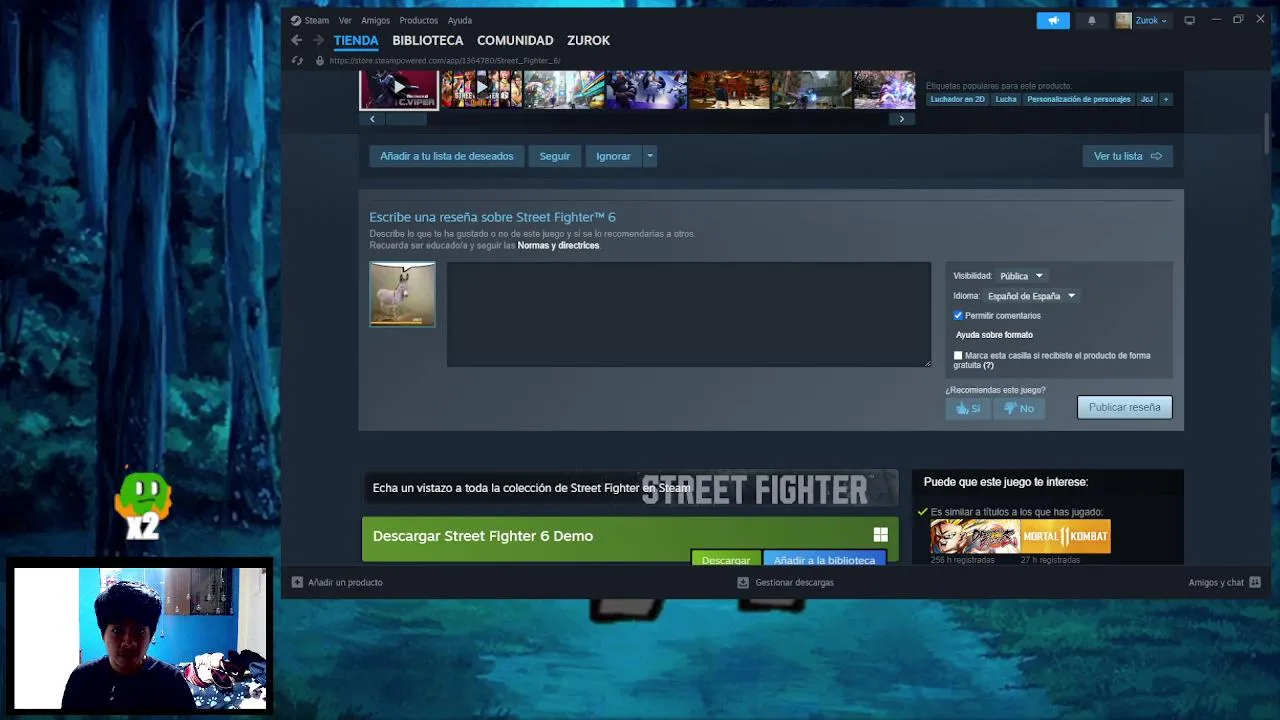Image resolution: width=1280 pixels, height=720 pixels.
Task: Click Gestionar descargas text
Action: (794, 582)
